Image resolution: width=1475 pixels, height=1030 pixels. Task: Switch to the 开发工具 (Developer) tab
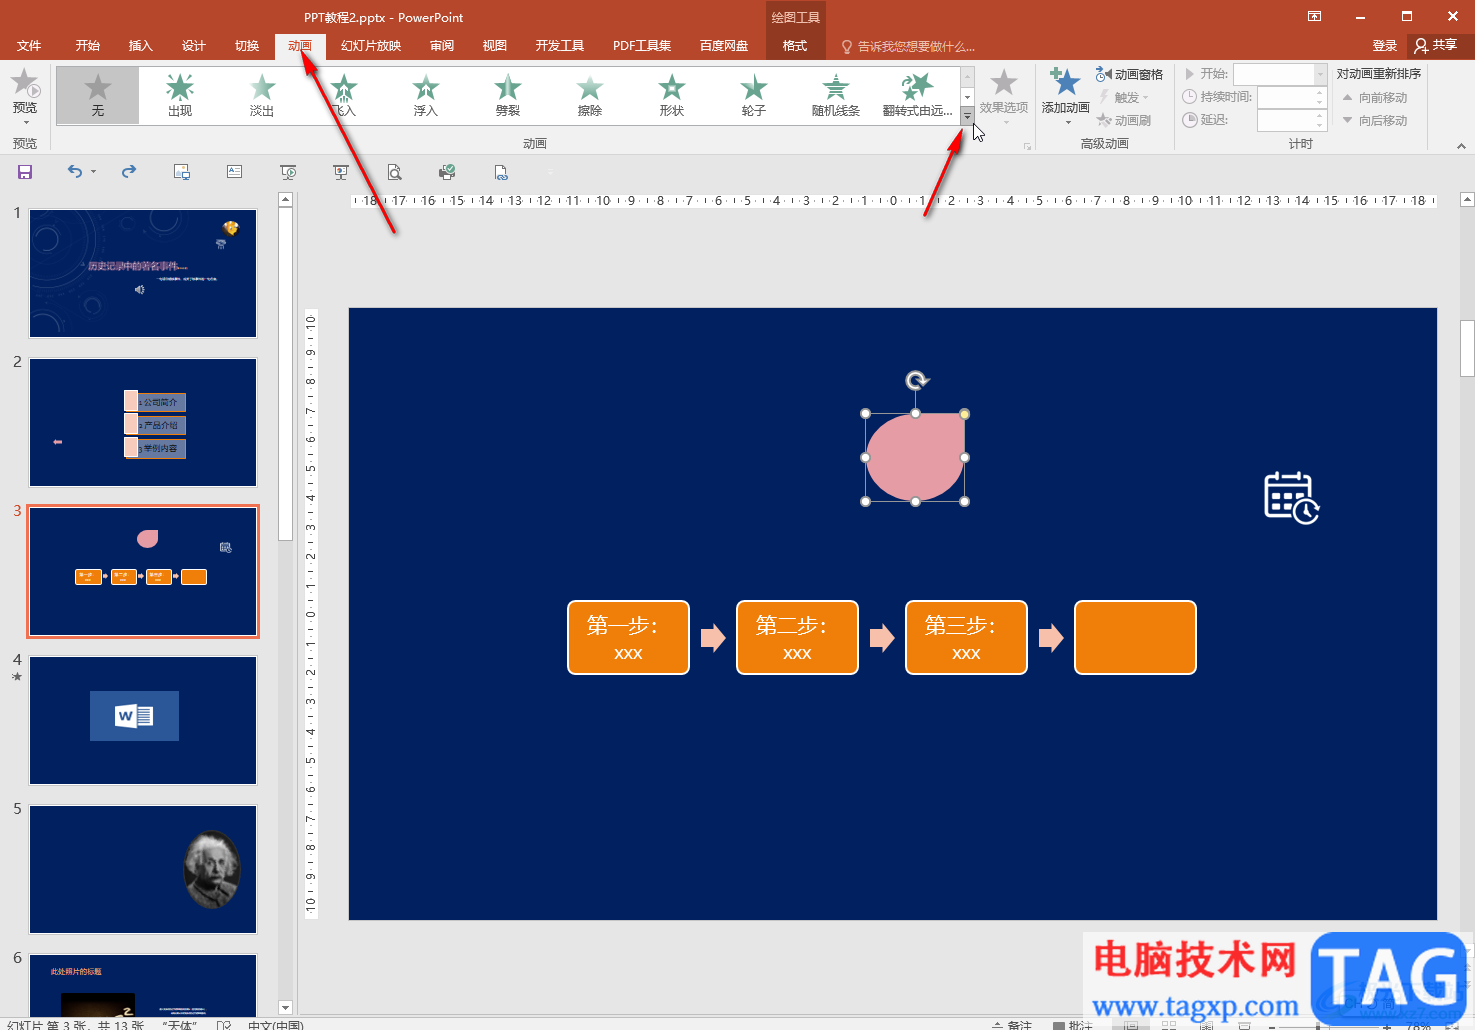[560, 46]
